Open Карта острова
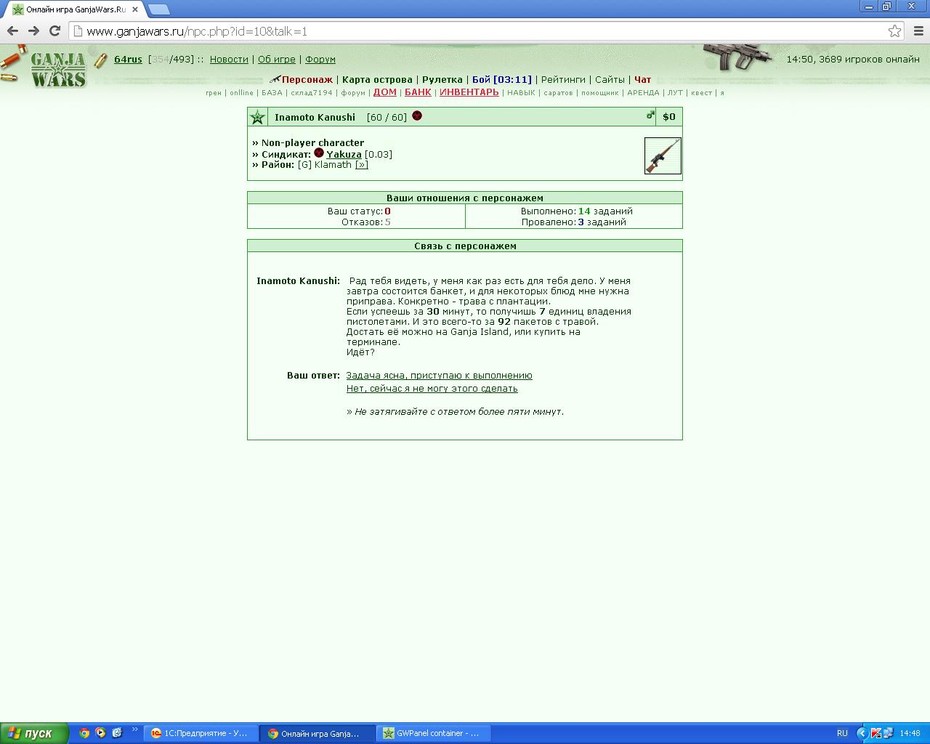This screenshot has height=744, width=930. pyautogui.click(x=377, y=80)
